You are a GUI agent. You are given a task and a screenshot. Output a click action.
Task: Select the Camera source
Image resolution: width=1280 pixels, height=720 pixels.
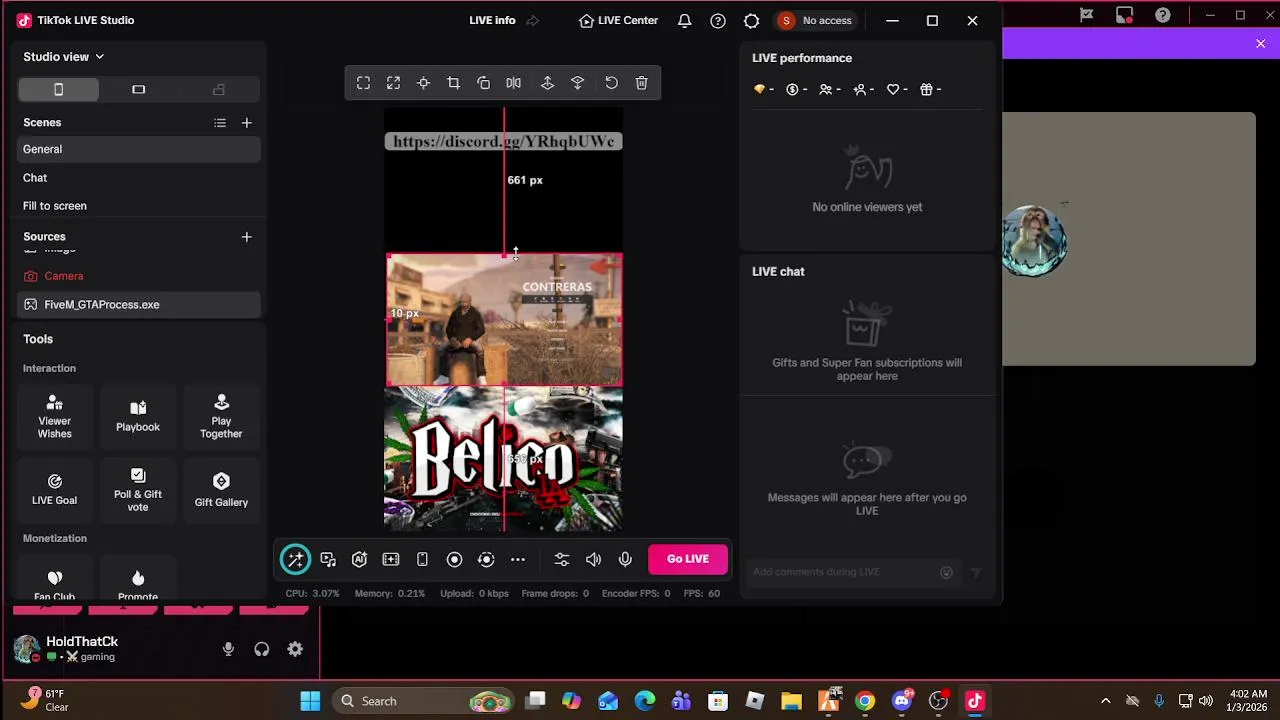(x=139, y=276)
